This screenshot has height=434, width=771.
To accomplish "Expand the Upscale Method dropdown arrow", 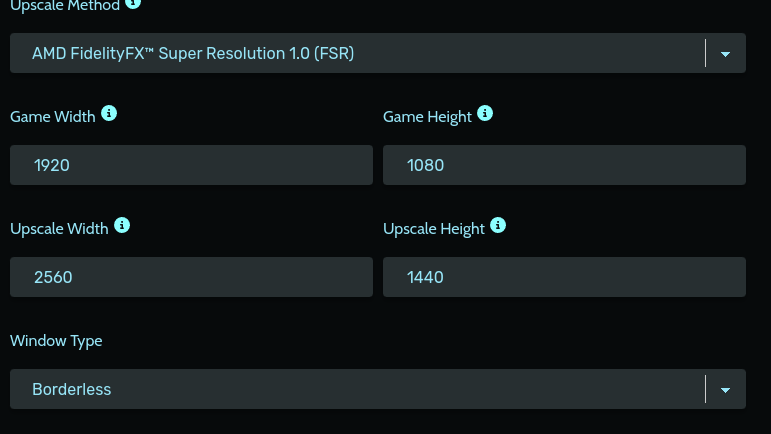I will [x=725, y=54].
